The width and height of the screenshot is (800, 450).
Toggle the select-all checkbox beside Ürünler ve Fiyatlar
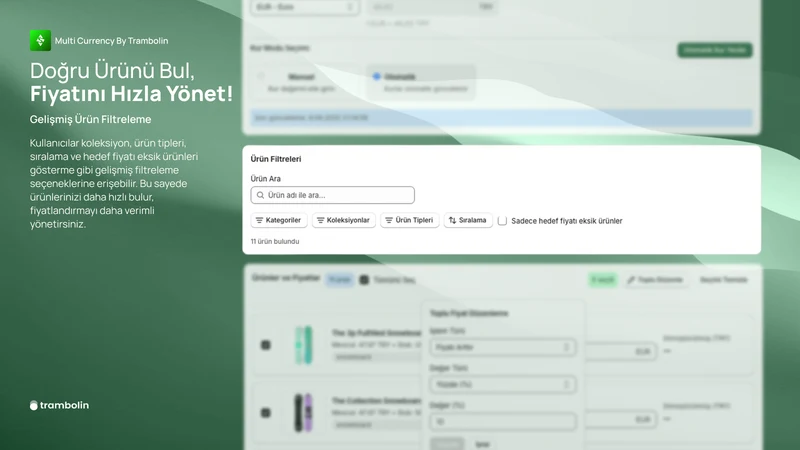(364, 280)
